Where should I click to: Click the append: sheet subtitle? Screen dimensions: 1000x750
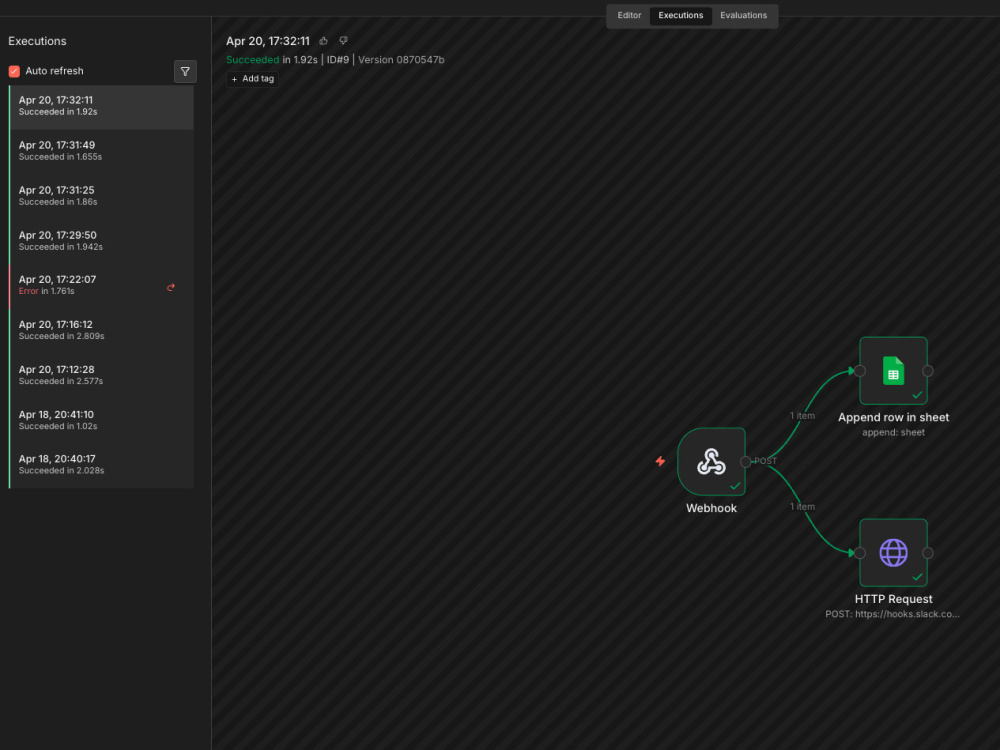(x=893, y=432)
